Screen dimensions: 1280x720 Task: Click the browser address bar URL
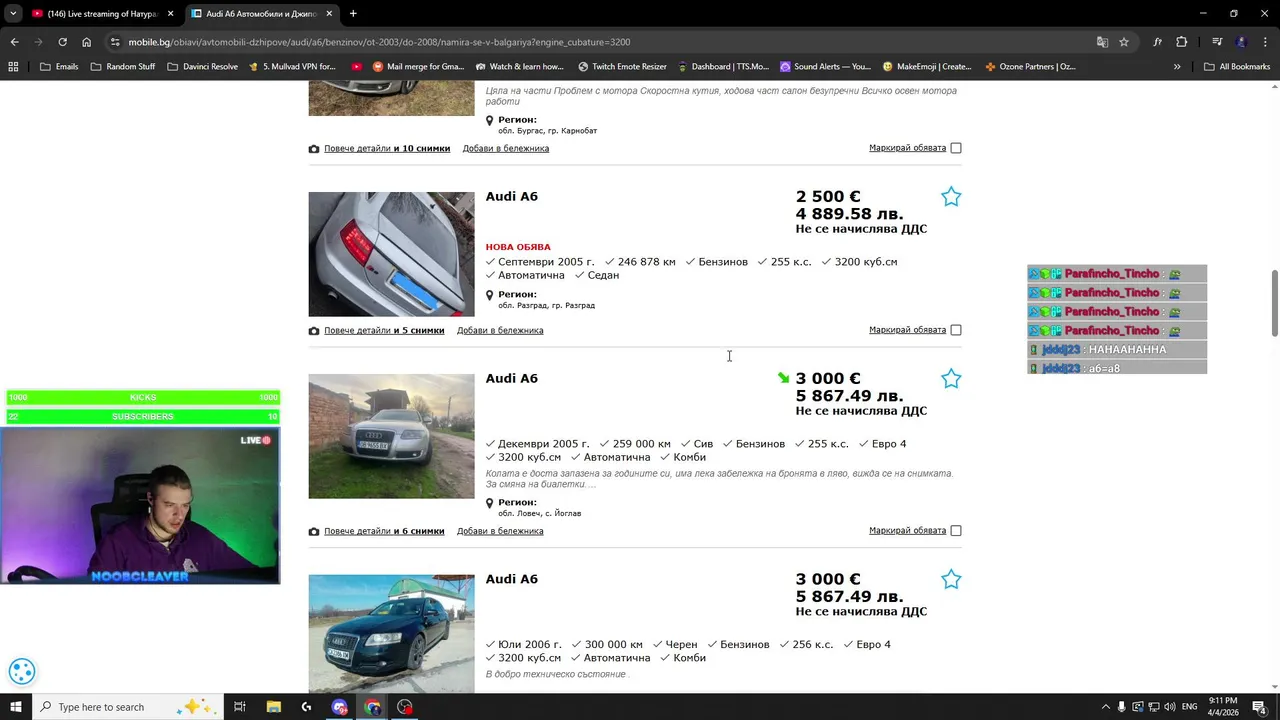pos(379,42)
